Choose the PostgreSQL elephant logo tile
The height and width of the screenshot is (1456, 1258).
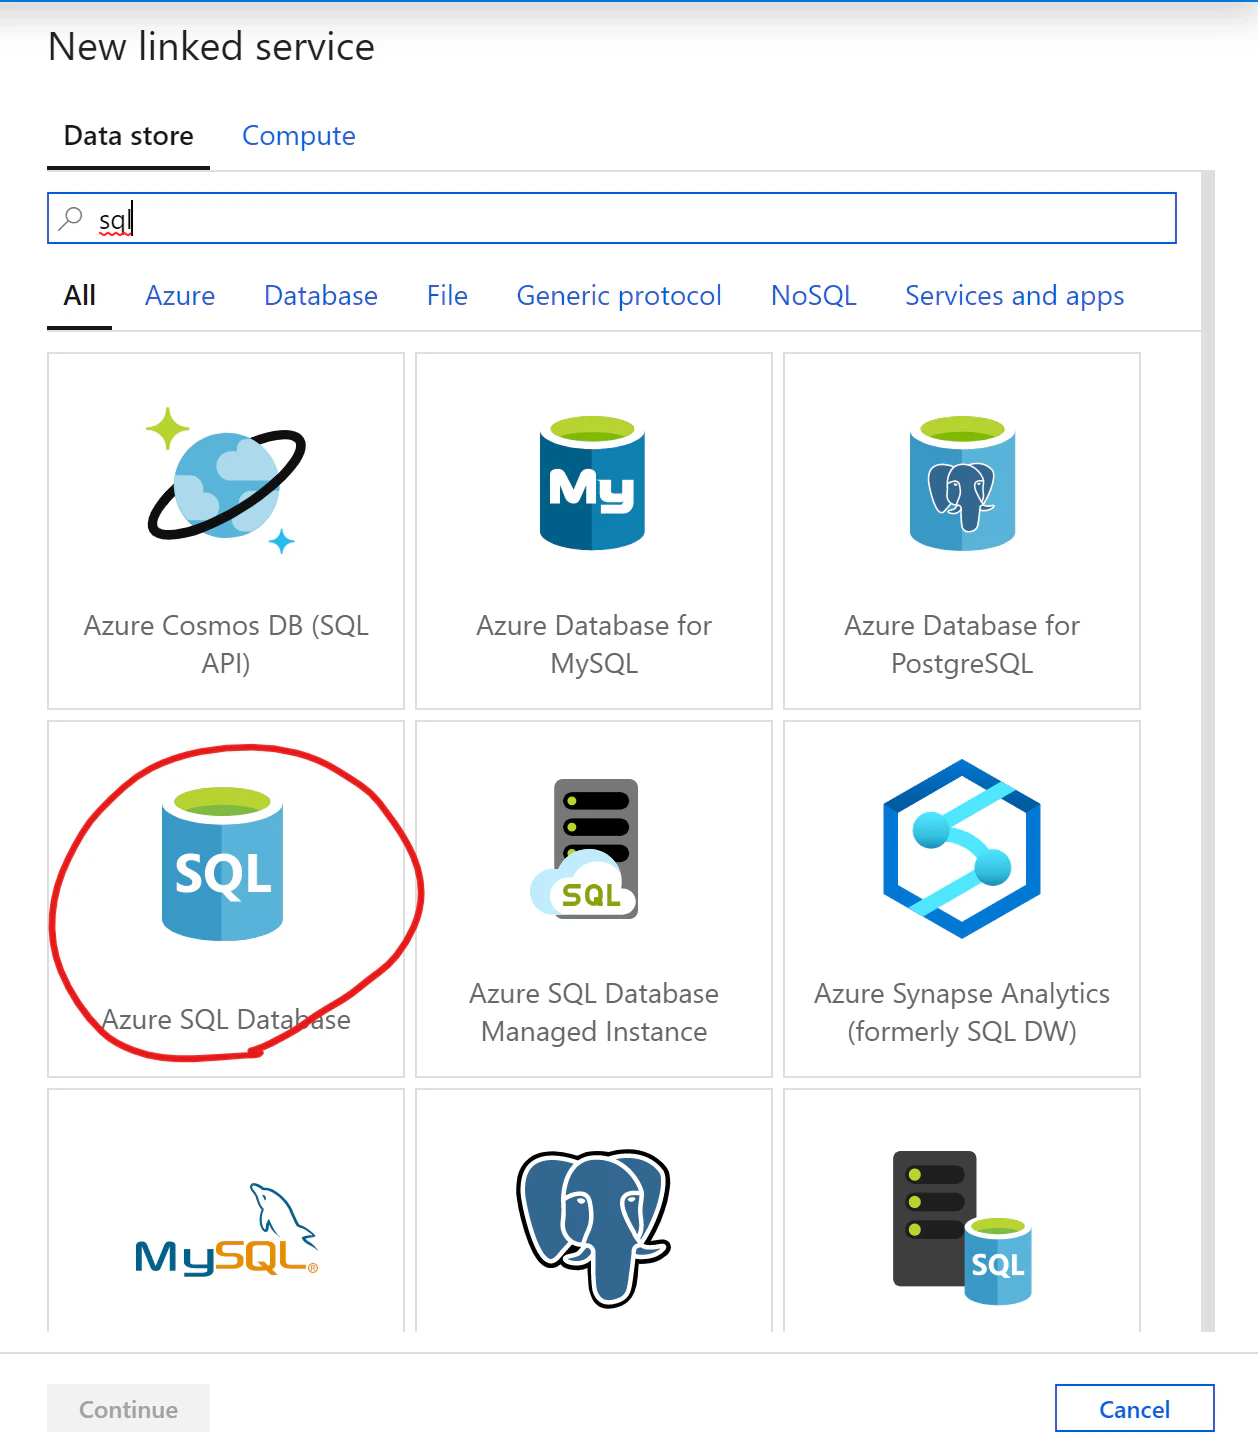[x=594, y=1210]
